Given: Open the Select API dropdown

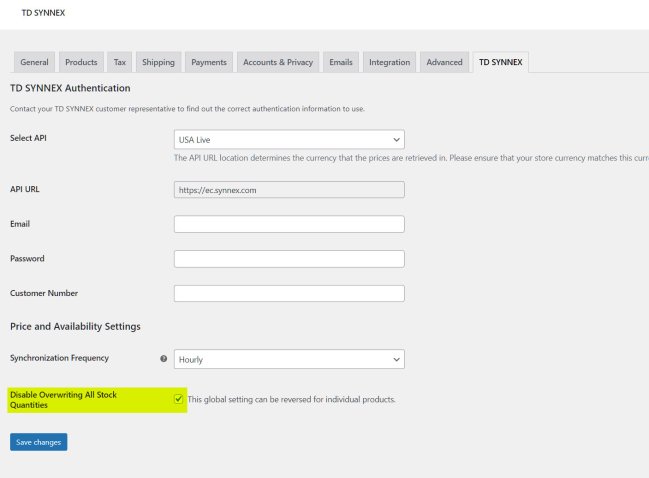Looking at the screenshot, I should (289, 139).
